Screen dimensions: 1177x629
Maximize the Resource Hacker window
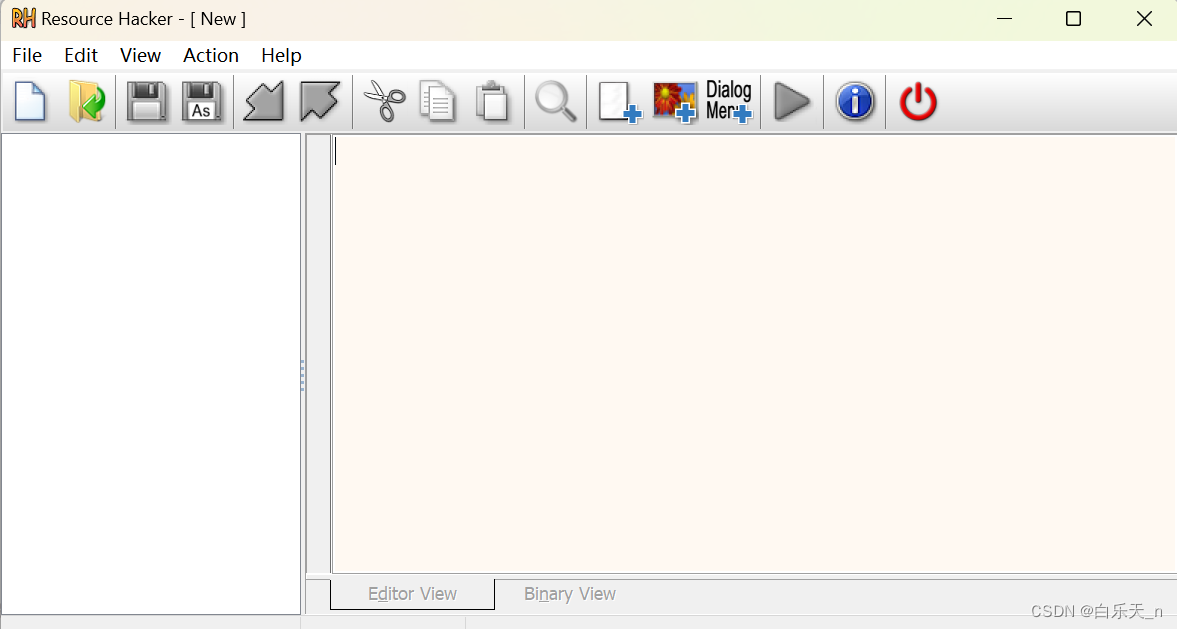pos(1073,19)
